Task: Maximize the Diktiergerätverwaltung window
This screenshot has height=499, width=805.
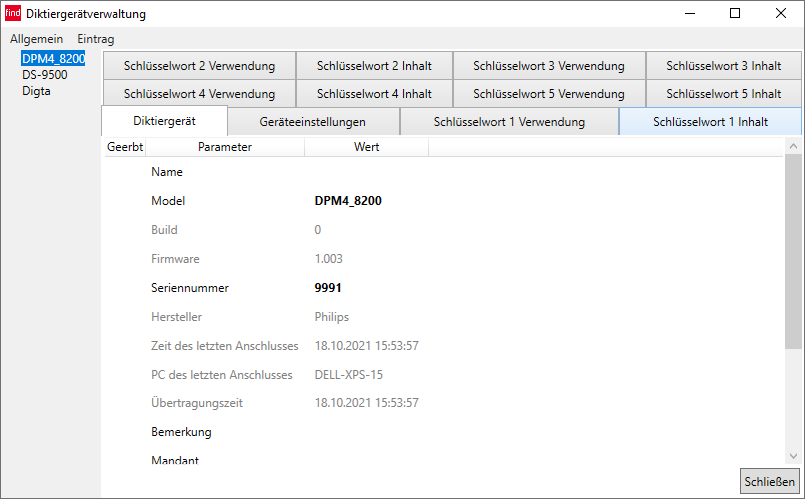Action: 735,13
